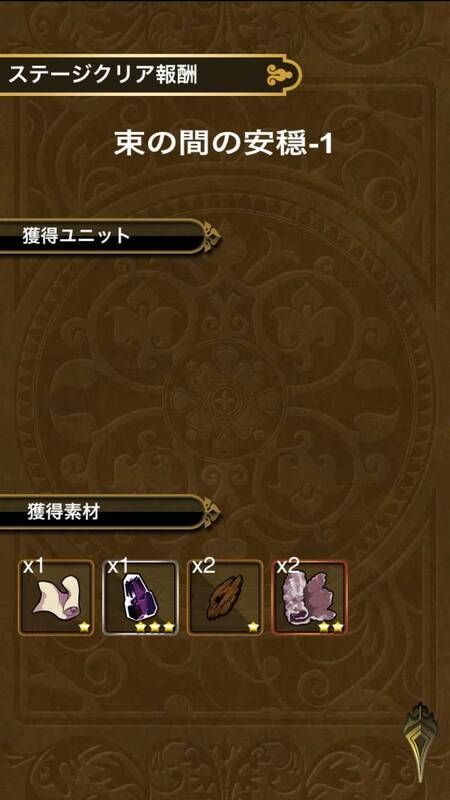Screen dimensions: 450x800
Task: Click the ステージクリア報酬 header text
Action: (103, 76)
